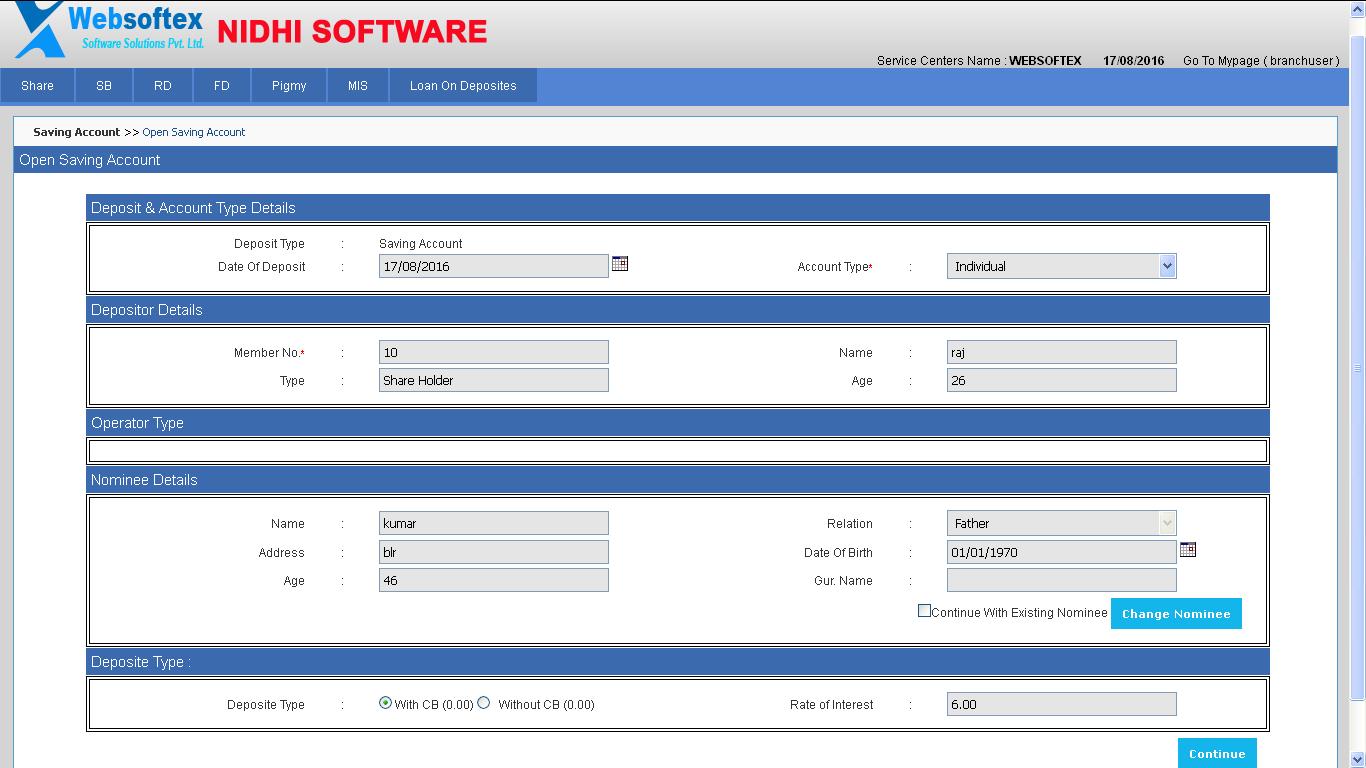Click the WEBSOFTEX service center name
Image resolution: width=1366 pixels, height=768 pixels.
click(1045, 60)
